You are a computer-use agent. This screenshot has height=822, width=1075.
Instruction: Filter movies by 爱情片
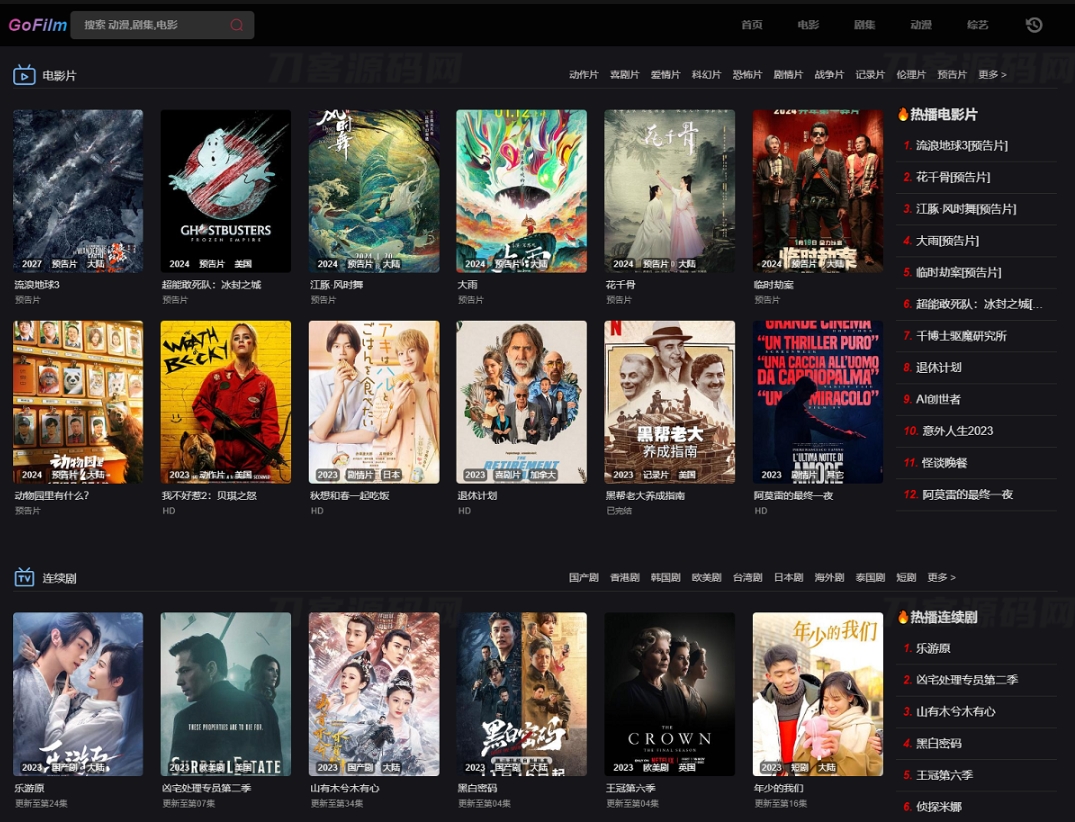click(x=665, y=75)
